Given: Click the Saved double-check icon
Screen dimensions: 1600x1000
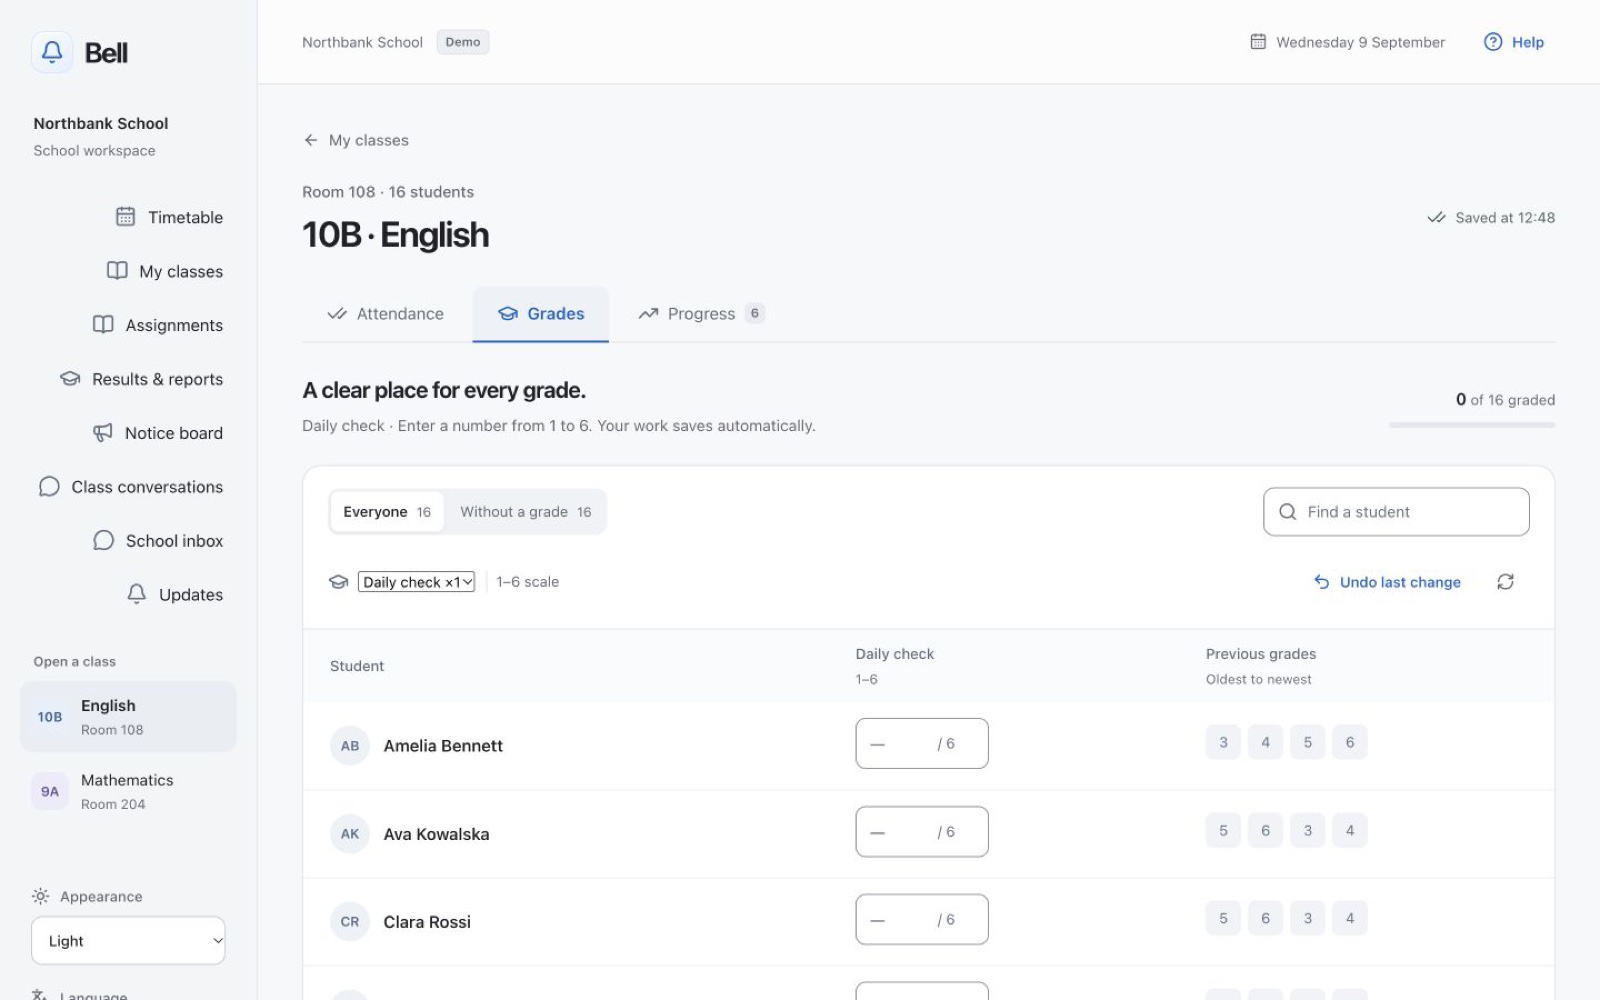Looking at the screenshot, I should [1436, 217].
